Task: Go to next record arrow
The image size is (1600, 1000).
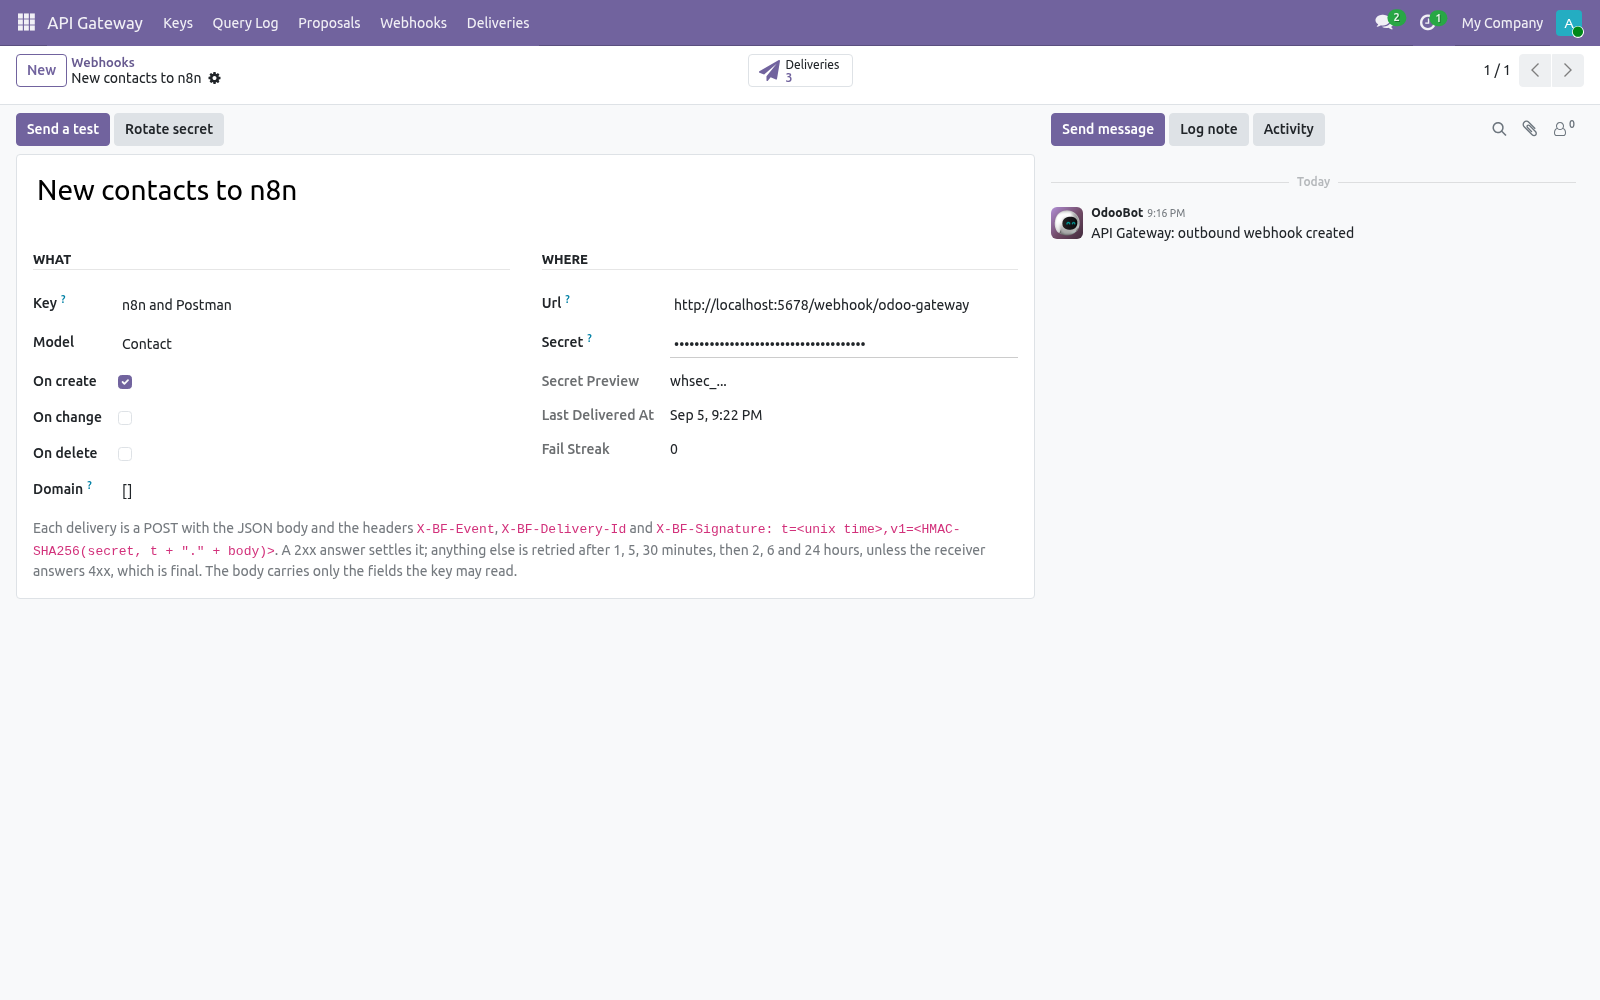Action: [x=1567, y=70]
